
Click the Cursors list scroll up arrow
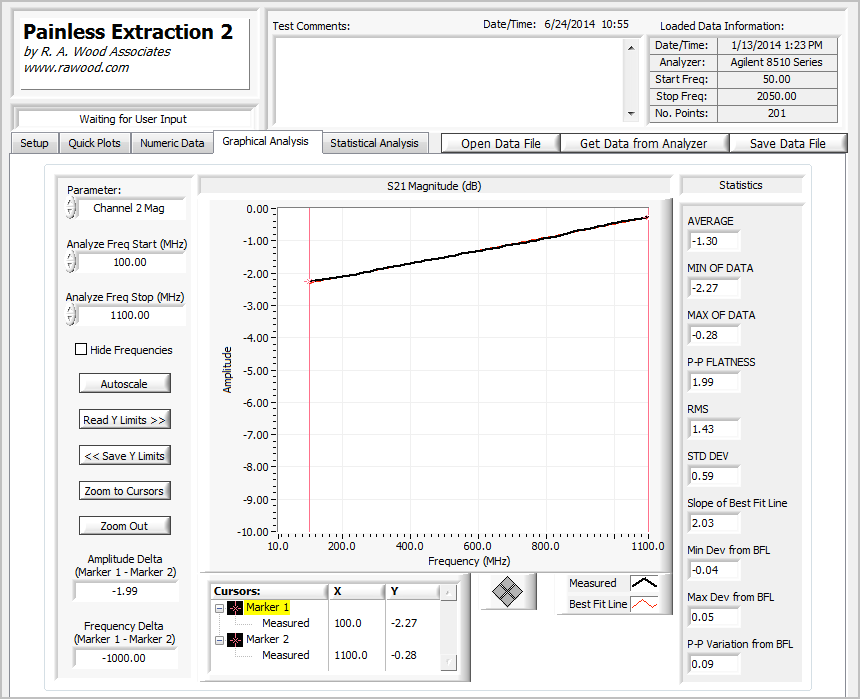448,593
